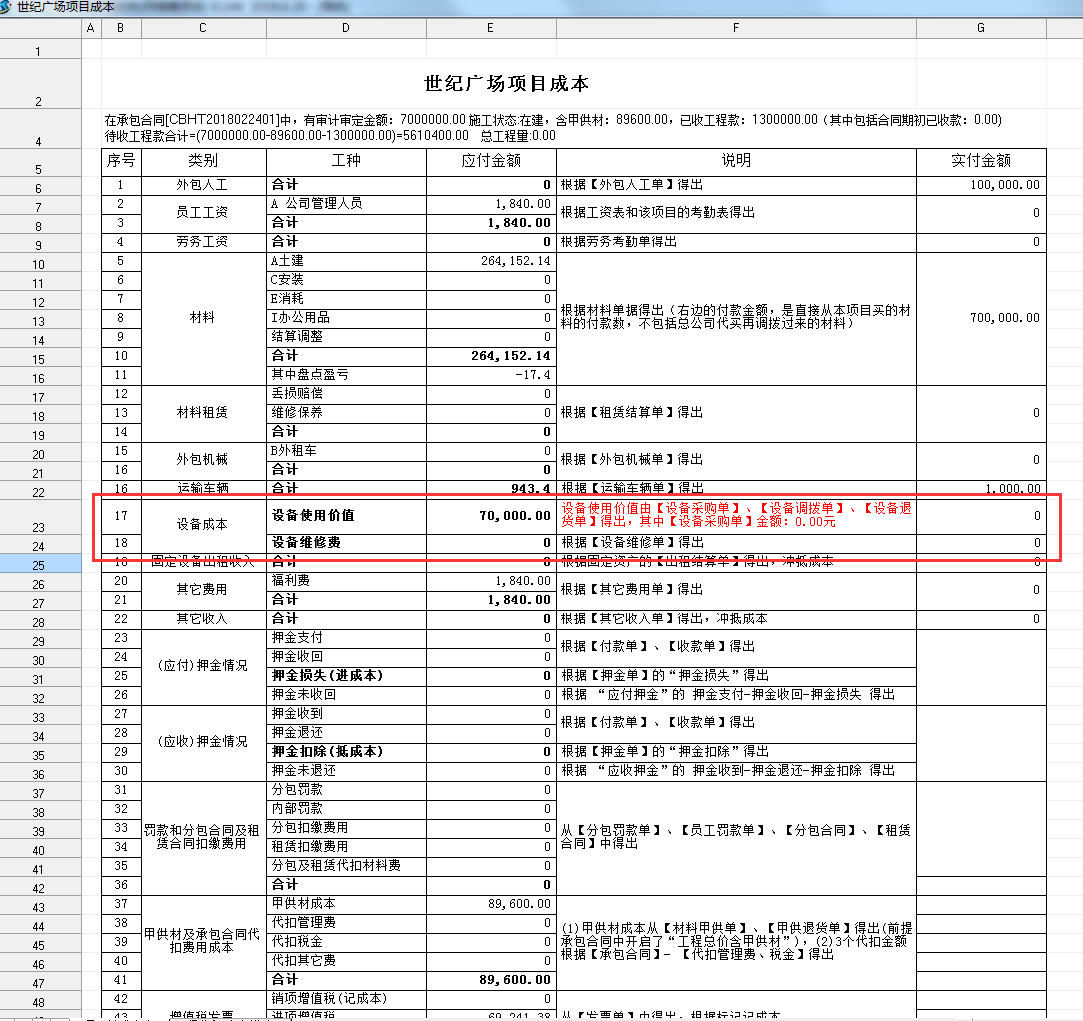The height and width of the screenshot is (1021, 1083).
Task: Select the 实付金额 header cell
Action: tap(980, 161)
